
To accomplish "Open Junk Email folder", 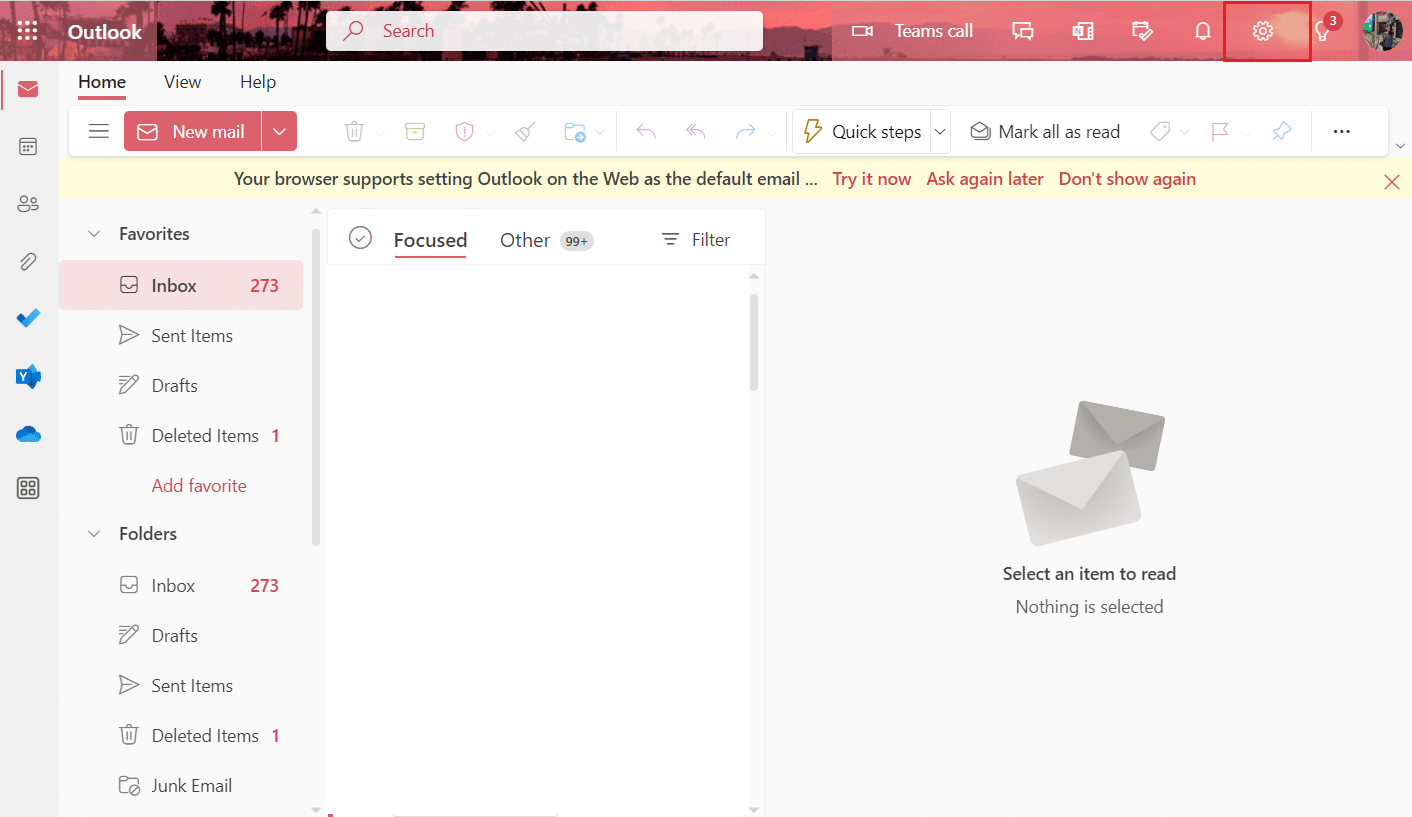I will click(x=181, y=785).
